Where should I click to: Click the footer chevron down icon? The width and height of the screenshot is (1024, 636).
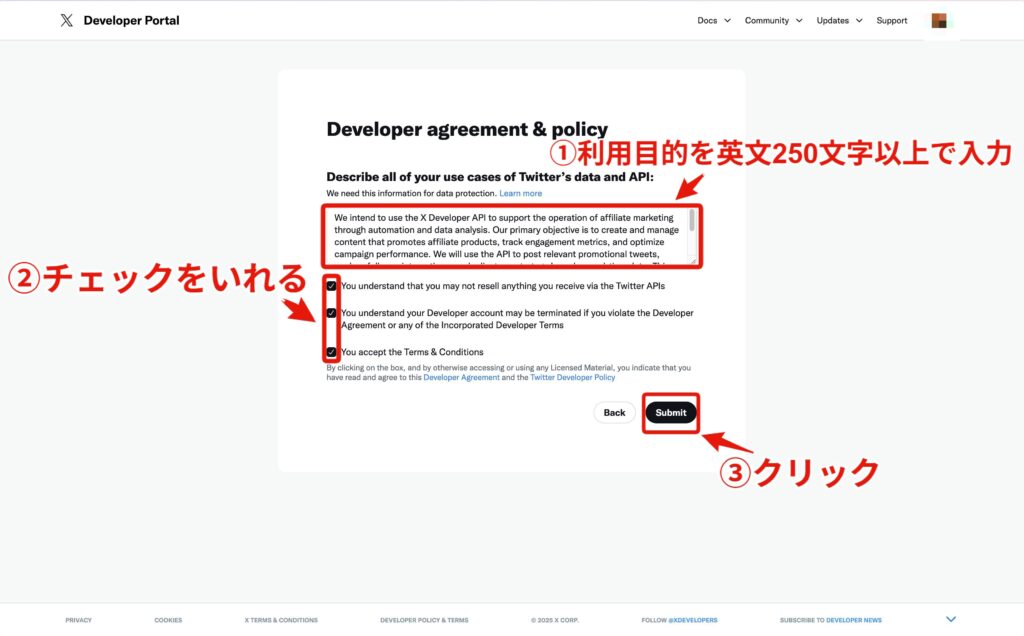[951, 619]
